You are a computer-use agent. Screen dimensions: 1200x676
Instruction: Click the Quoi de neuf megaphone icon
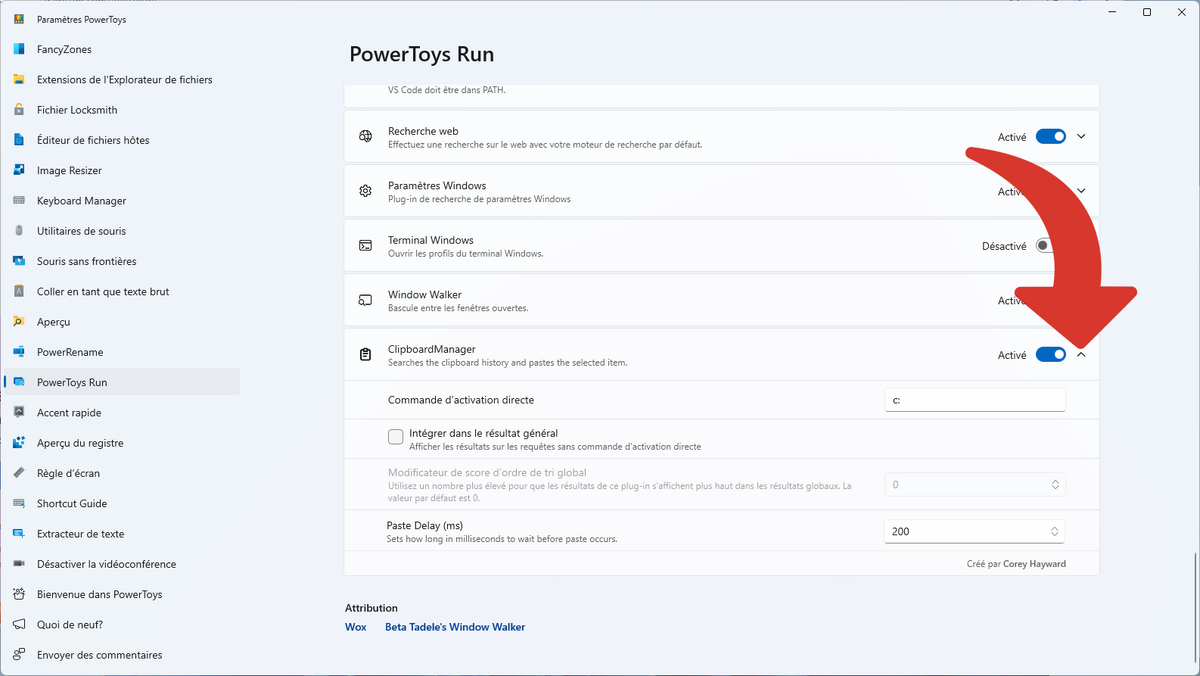click(x=19, y=624)
